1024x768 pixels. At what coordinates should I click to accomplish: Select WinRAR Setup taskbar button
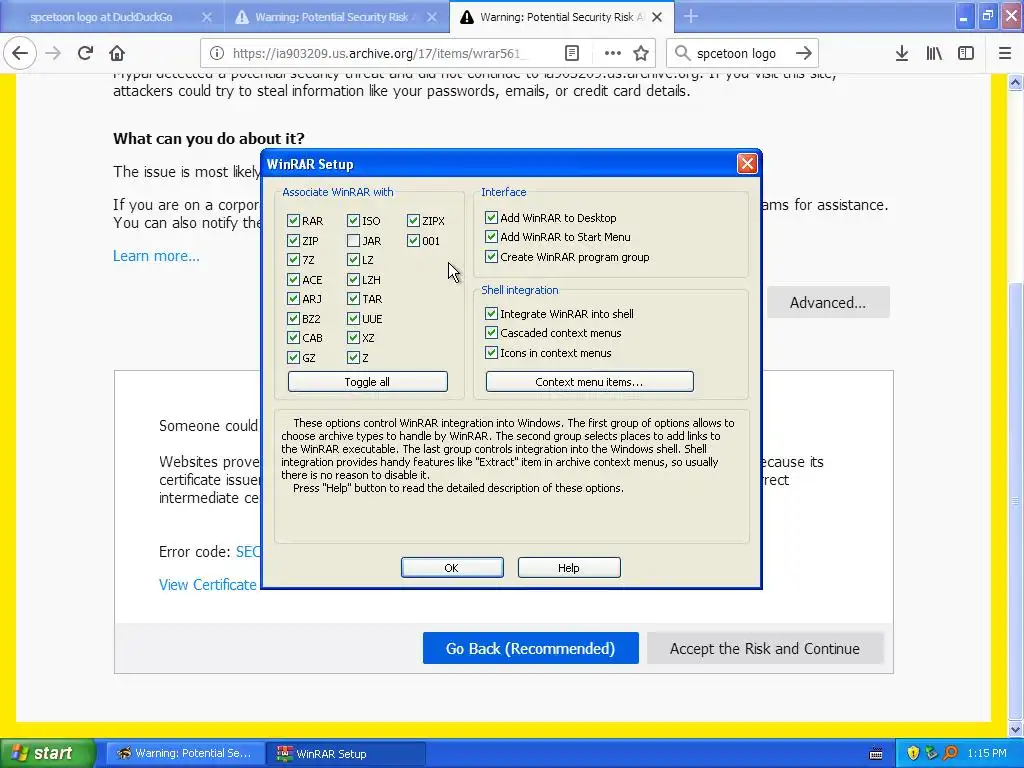pyautogui.click(x=346, y=753)
